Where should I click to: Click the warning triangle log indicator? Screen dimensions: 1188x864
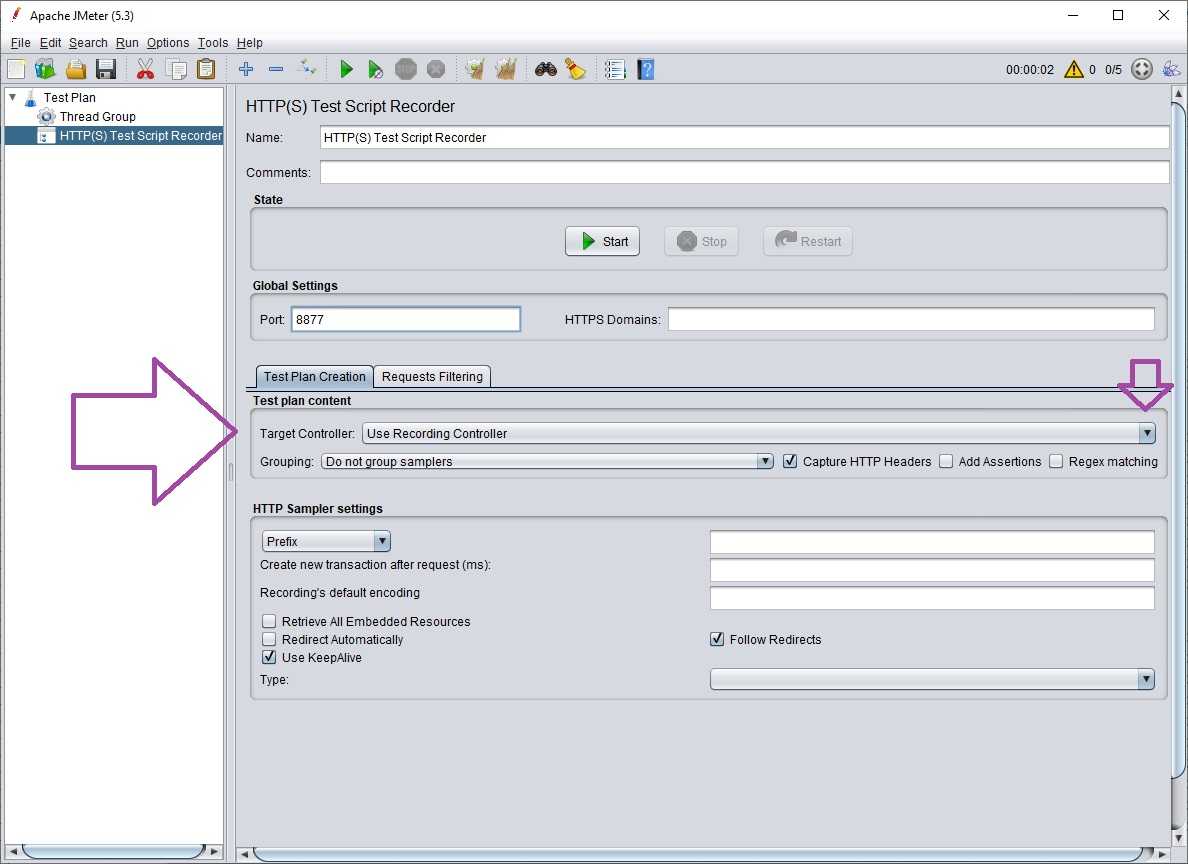coord(1074,69)
